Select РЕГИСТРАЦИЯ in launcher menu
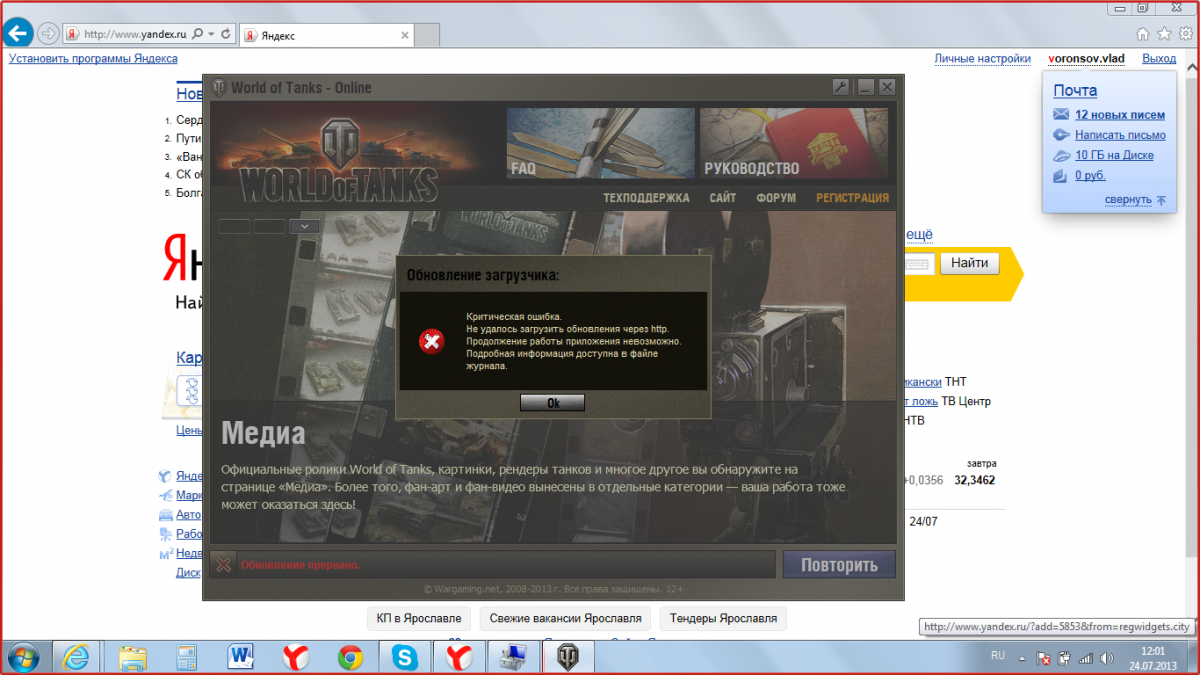Image resolution: width=1200 pixels, height=675 pixels. click(852, 198)
